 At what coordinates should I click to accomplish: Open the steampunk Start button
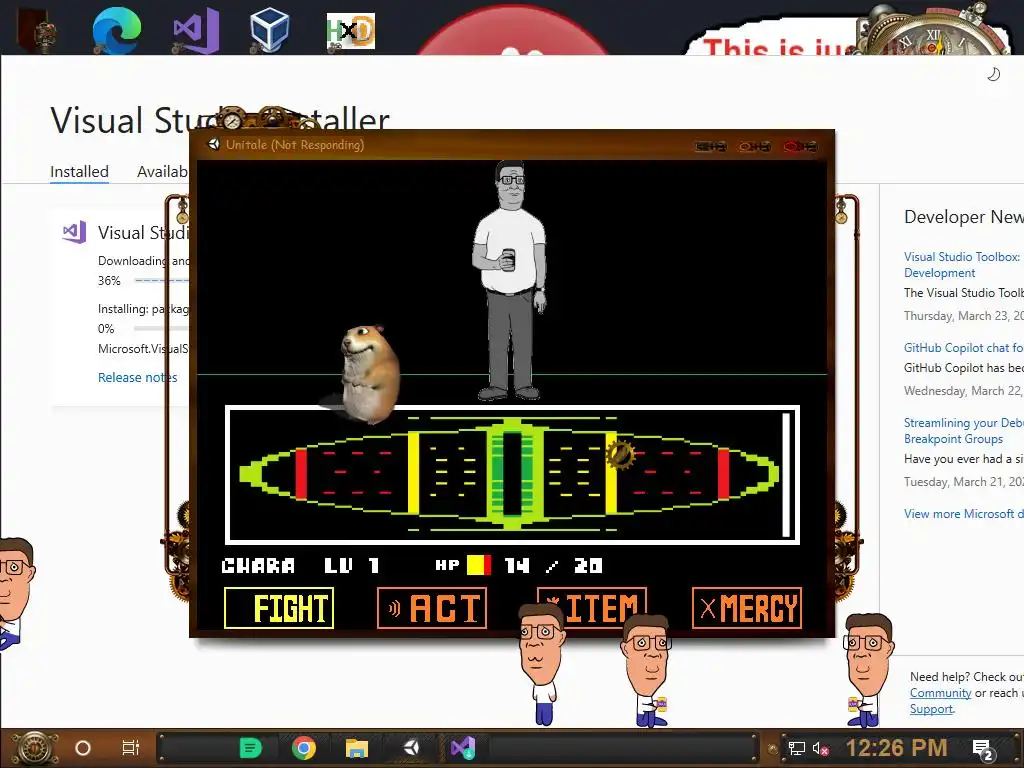click(x=34, y=748)
